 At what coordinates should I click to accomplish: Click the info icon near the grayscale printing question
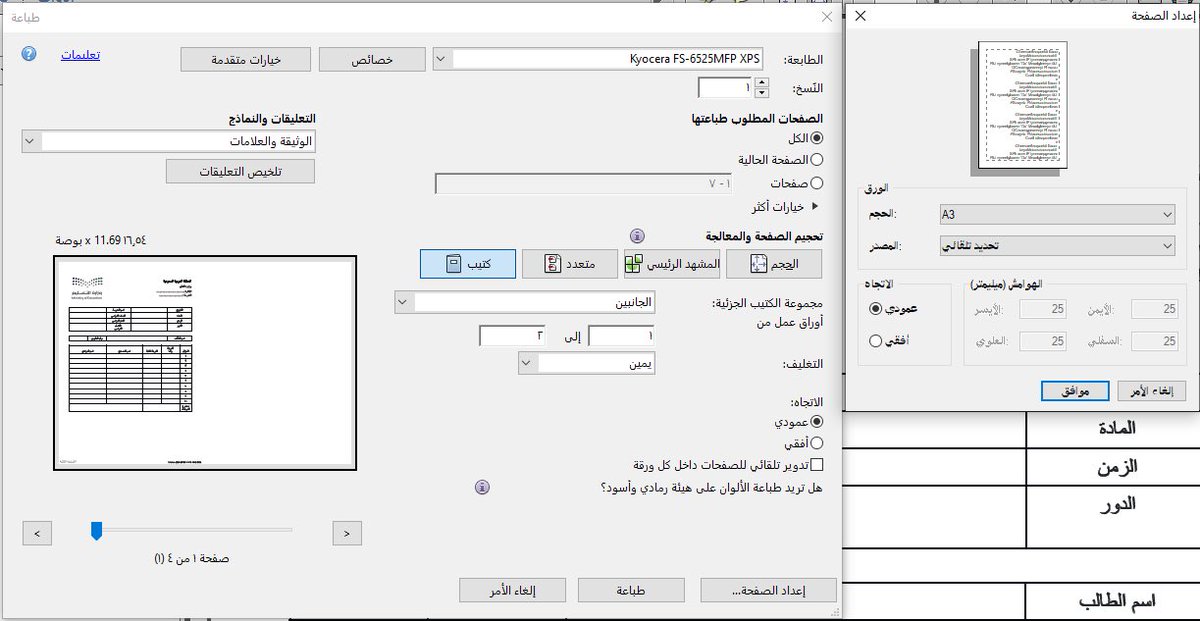[x=482, y=487]
